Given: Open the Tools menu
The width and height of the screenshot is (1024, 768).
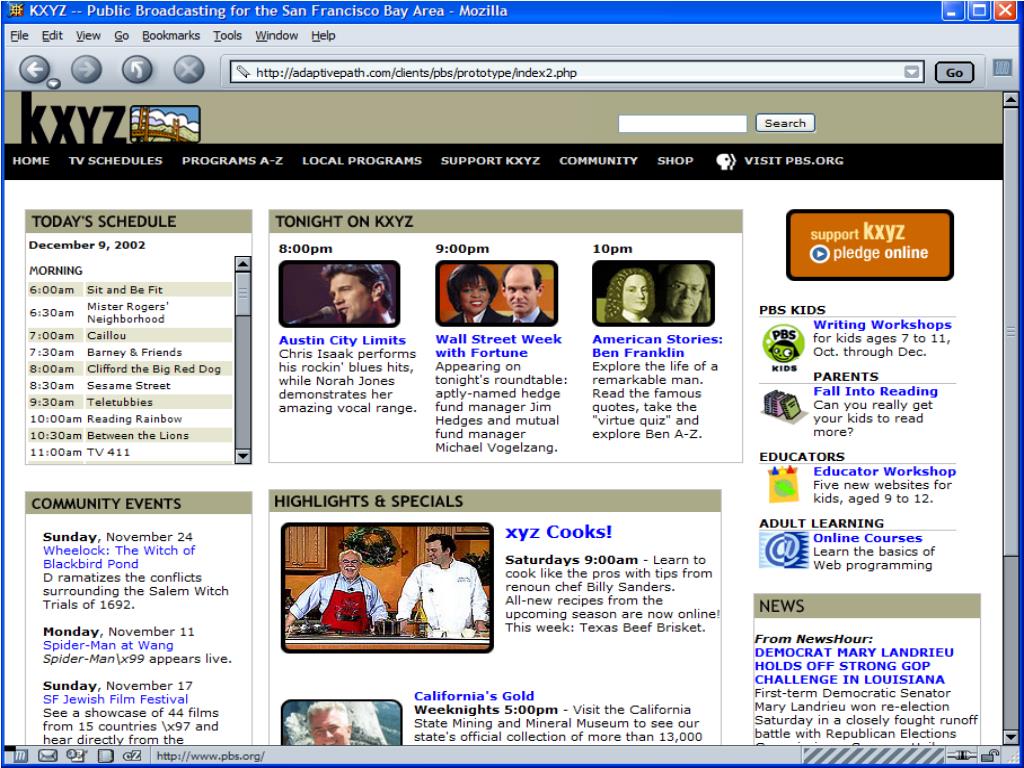Looking at the screenshot, I should (x=227, y=36).
